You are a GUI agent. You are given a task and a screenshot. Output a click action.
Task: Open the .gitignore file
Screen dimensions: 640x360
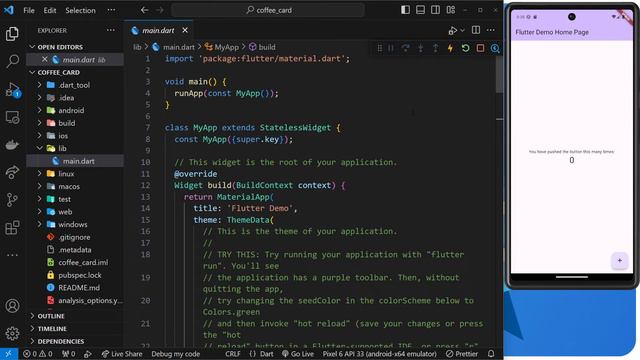[74, 237]
